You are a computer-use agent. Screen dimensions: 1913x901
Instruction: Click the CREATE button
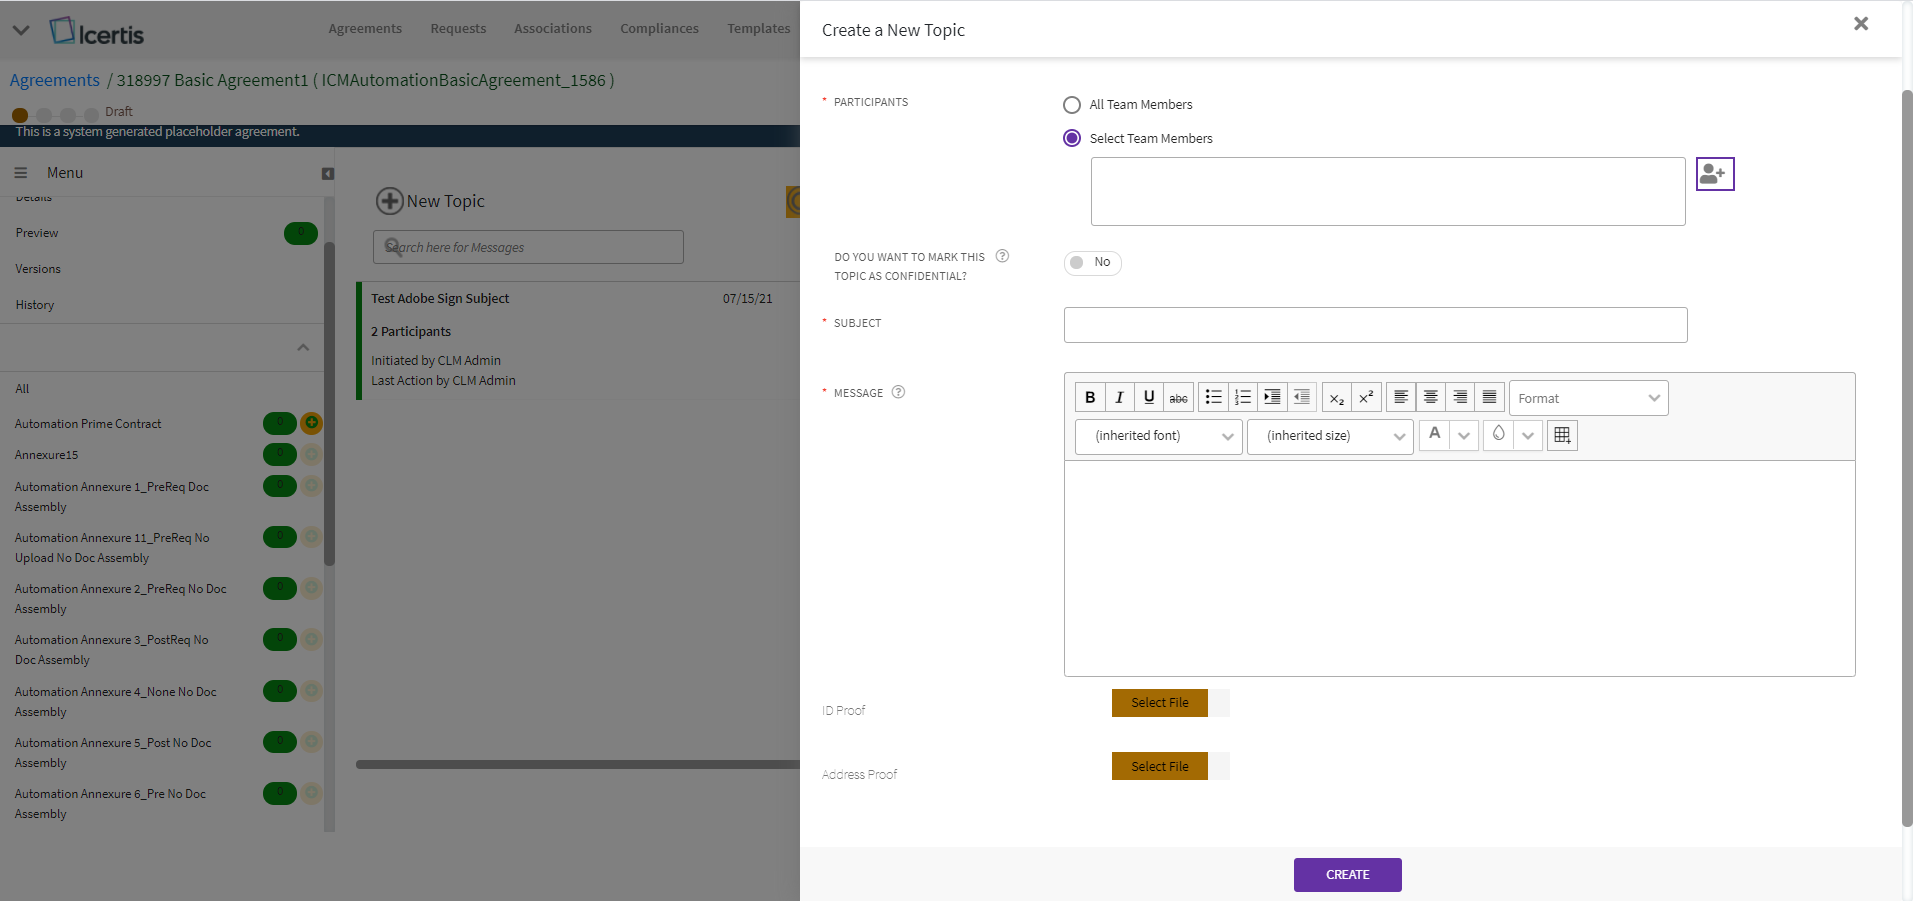1347,875
